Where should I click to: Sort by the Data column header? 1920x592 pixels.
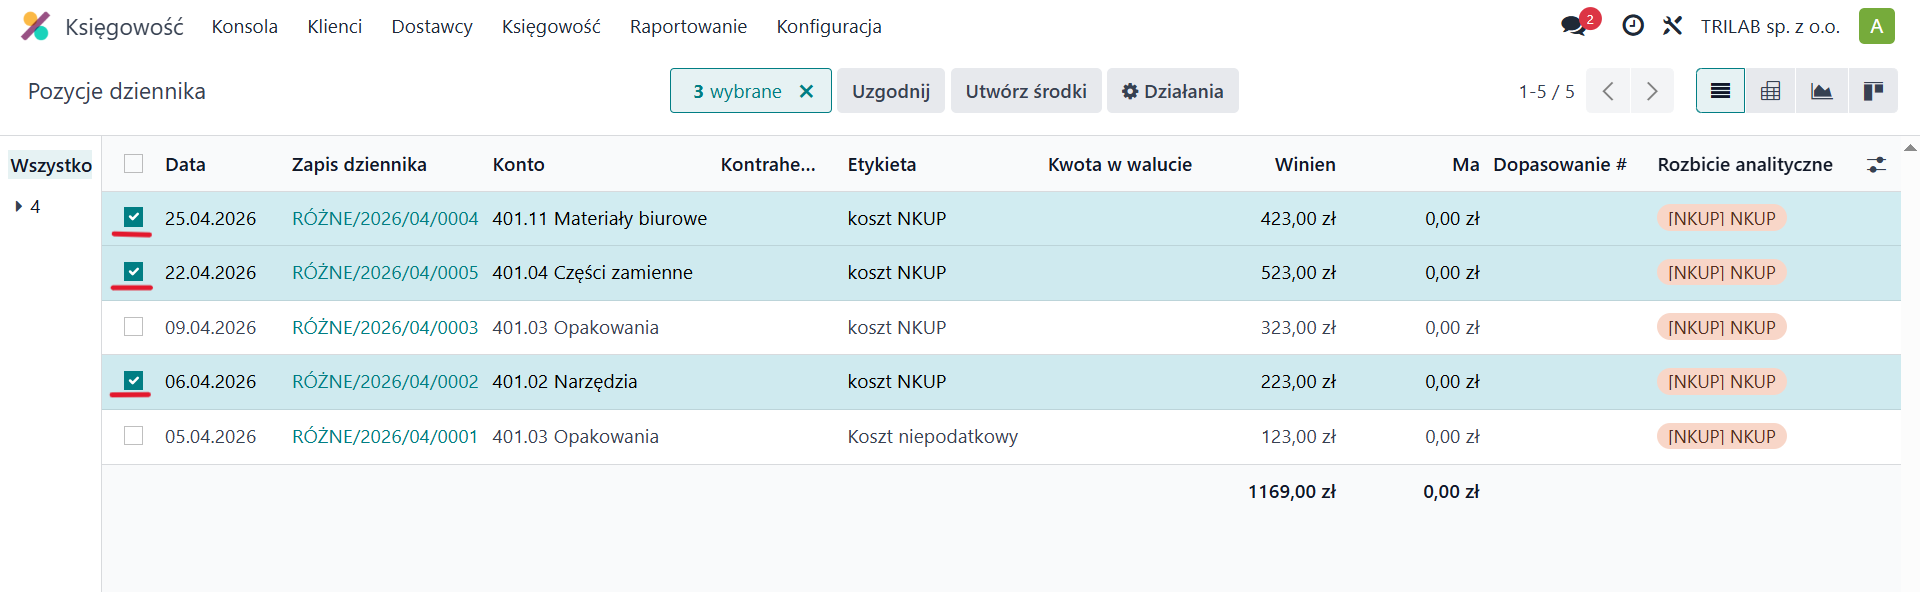pyautogui.click(x=185, y=164)
